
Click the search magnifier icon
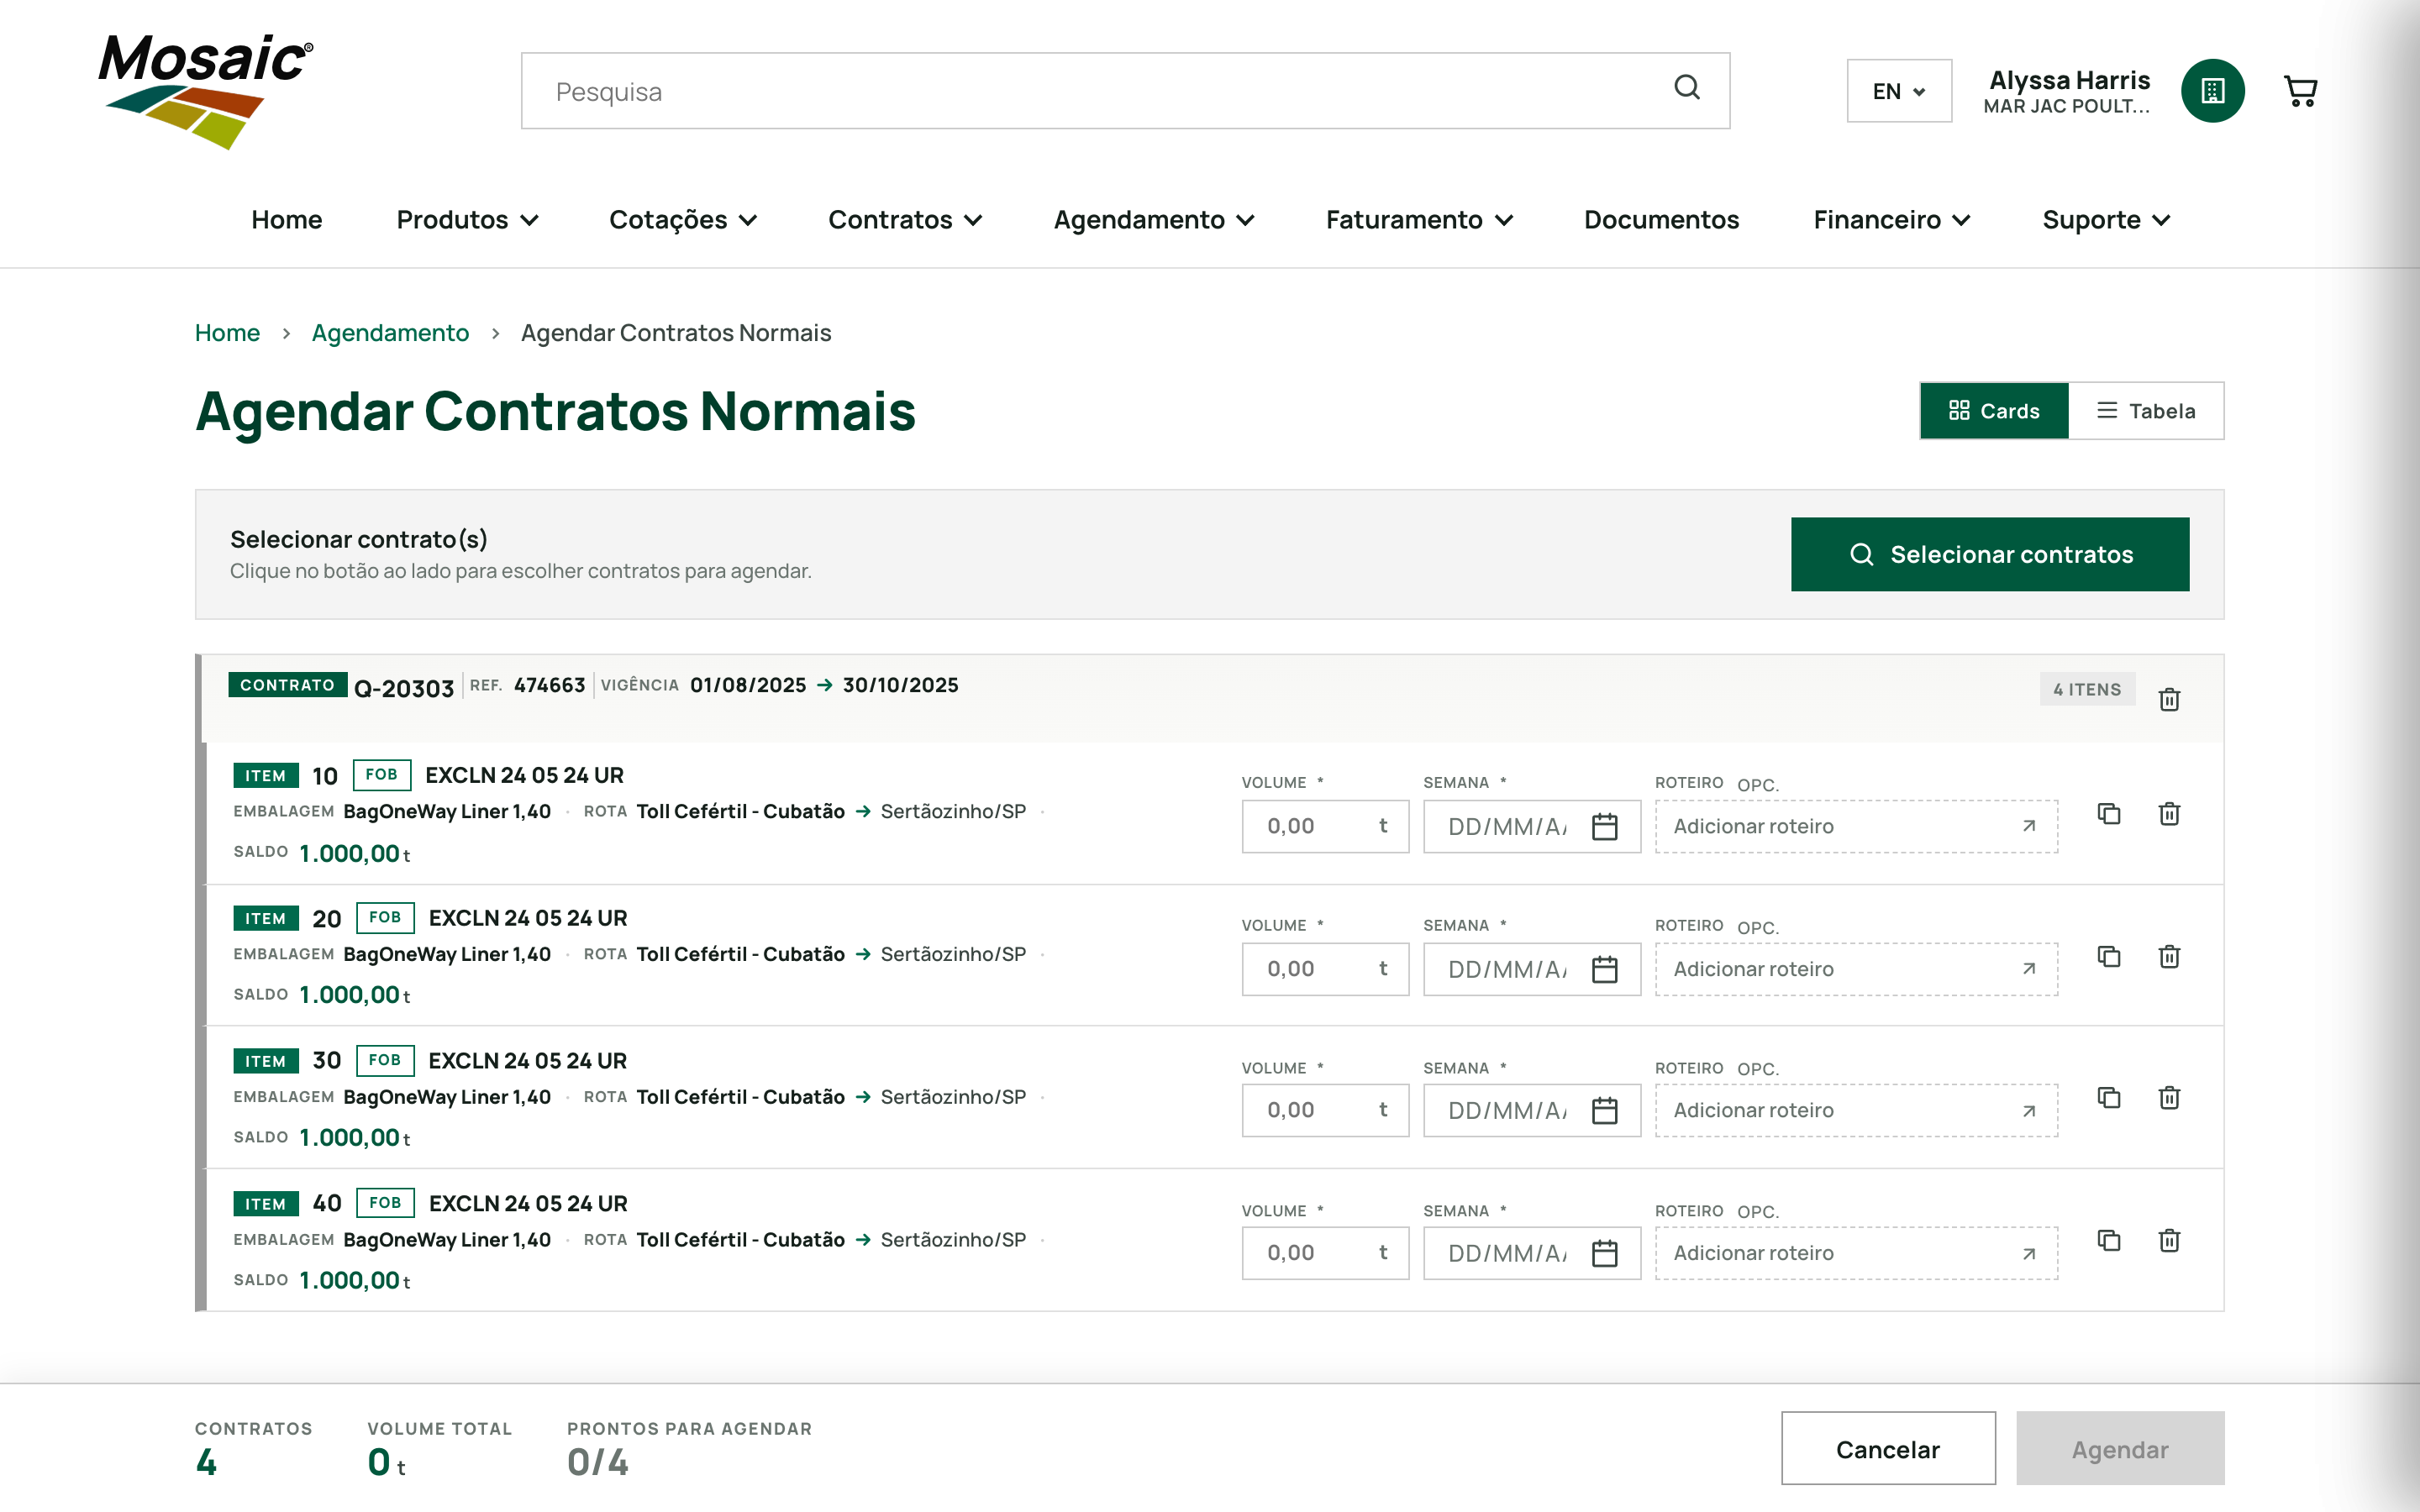point(1687,89)
